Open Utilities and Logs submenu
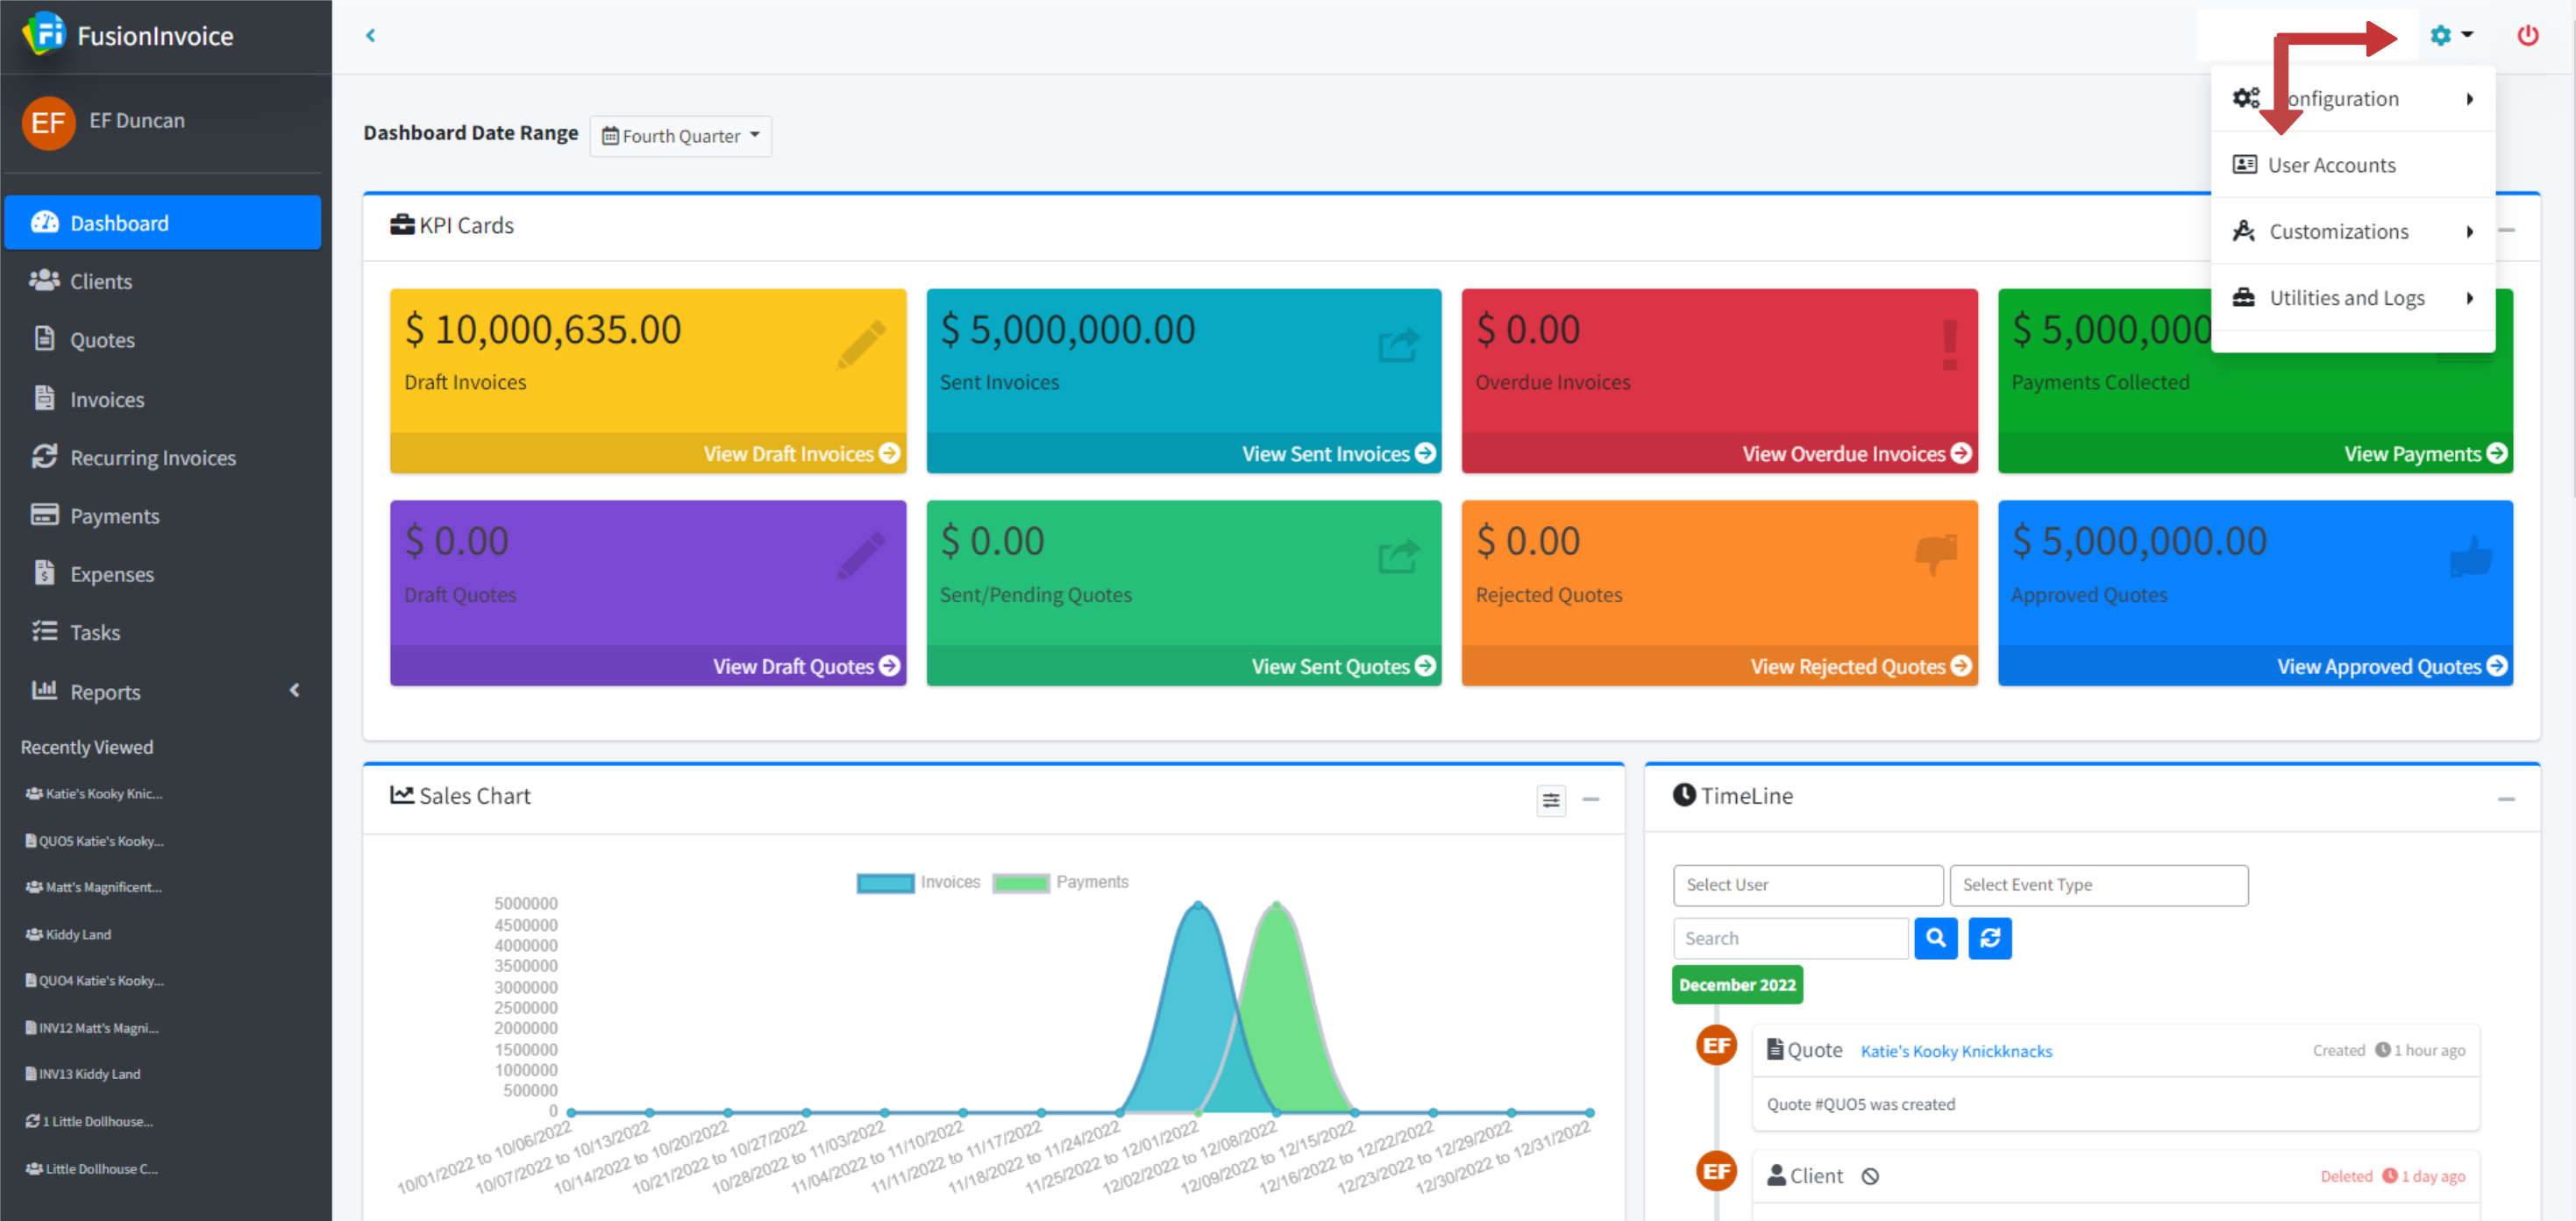The image size is (2576, 1221). point(2346,298)
